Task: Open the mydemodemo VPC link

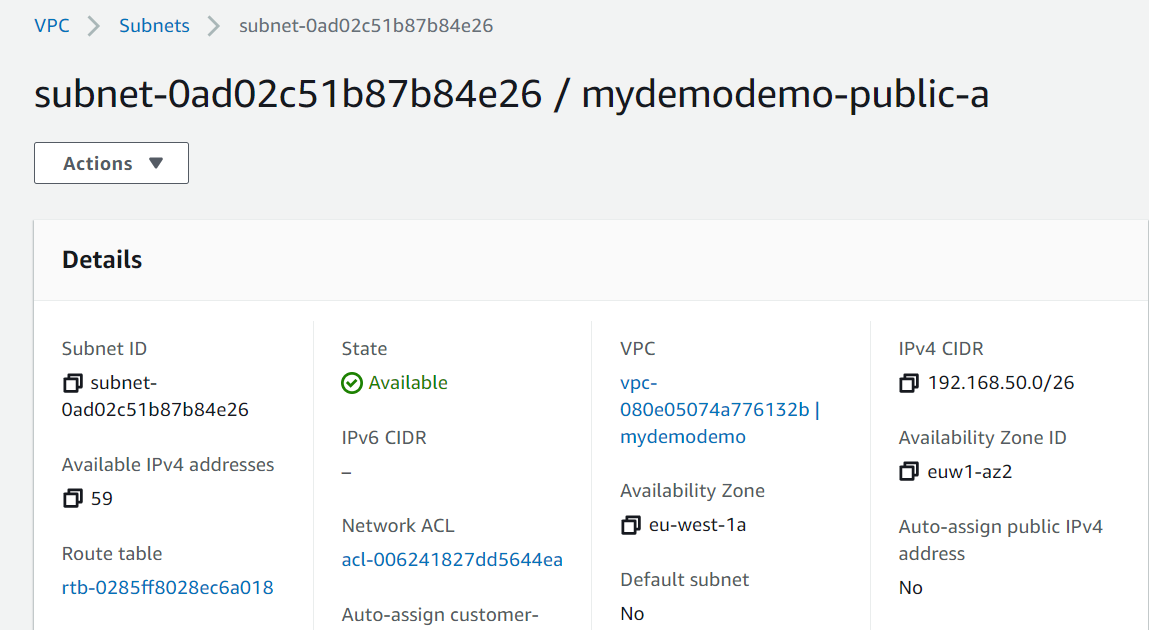Action: click(683, 437)
